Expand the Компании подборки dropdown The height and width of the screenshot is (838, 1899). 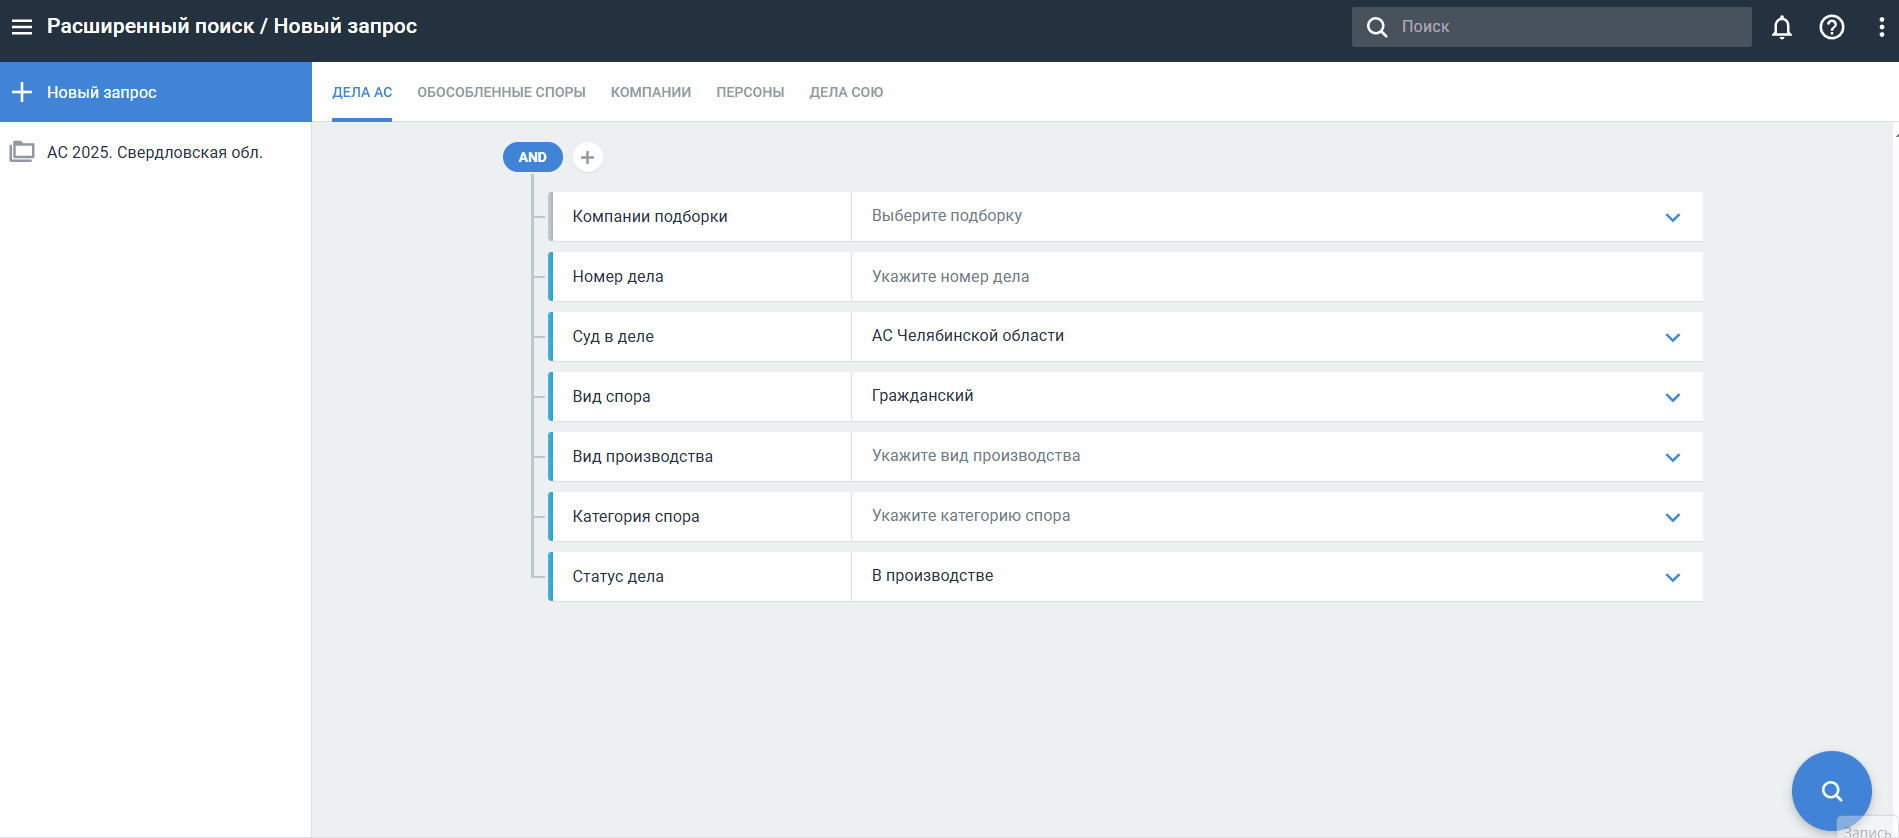(x=1672, y=217)
